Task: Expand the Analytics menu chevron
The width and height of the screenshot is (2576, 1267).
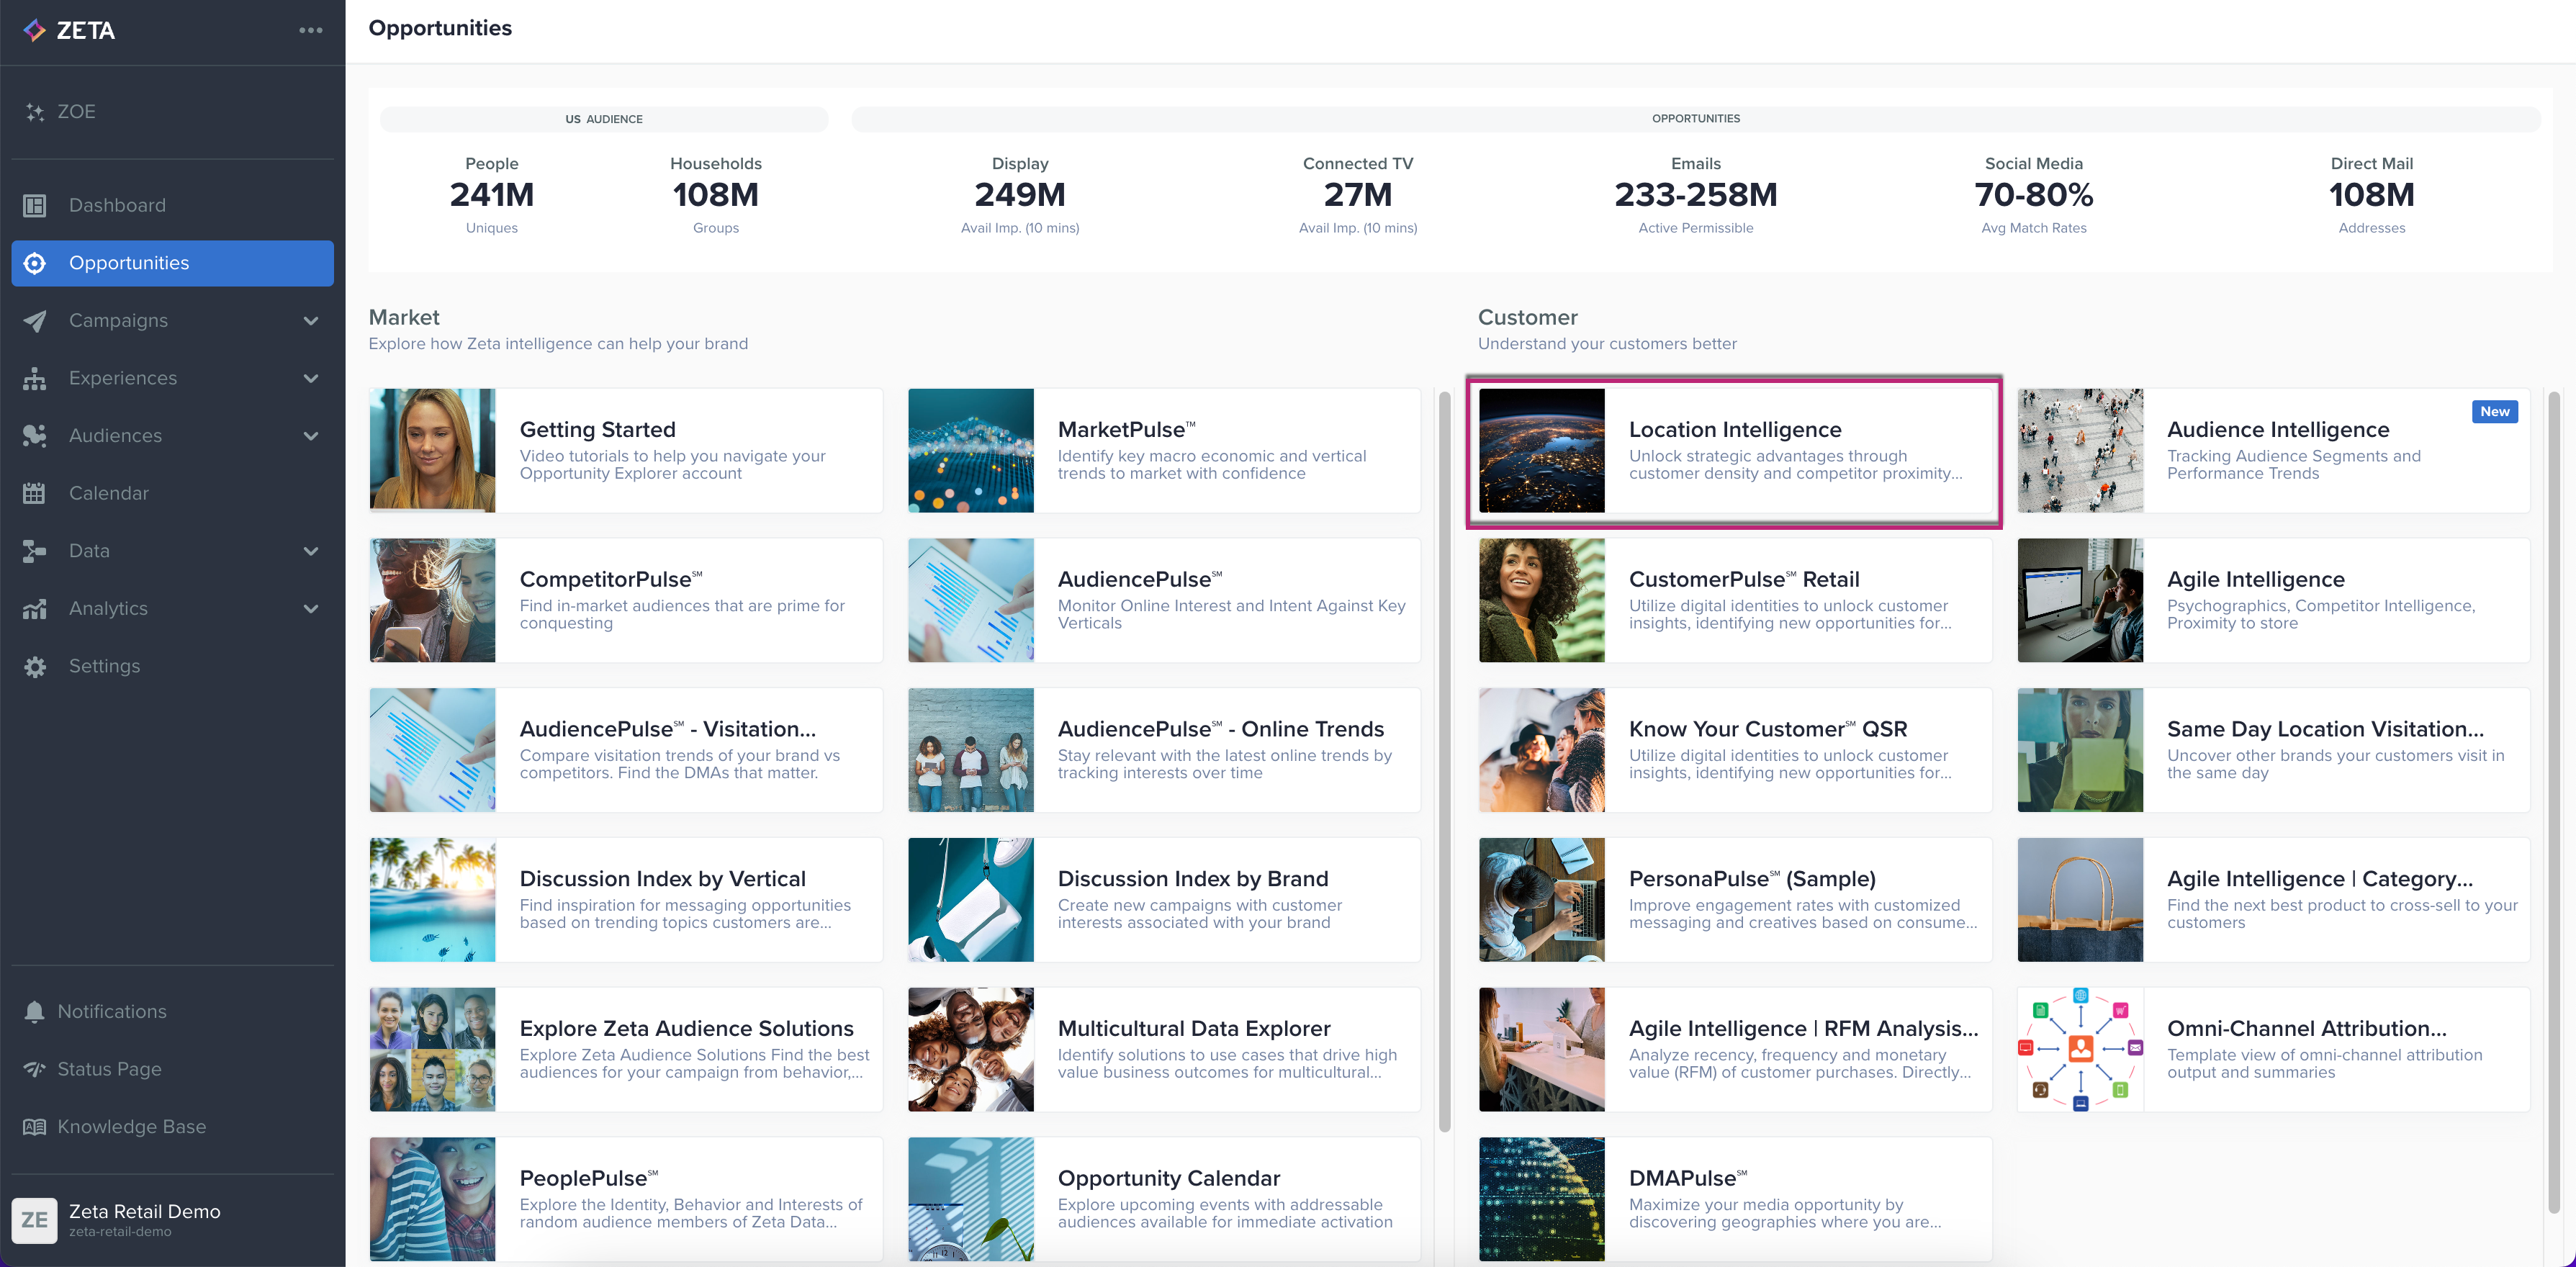Action: [x=311, y=608]
